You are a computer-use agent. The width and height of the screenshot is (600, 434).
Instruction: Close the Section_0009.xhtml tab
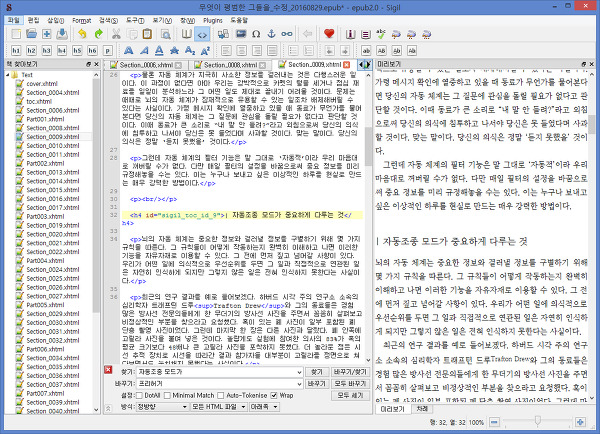(347, 65)
